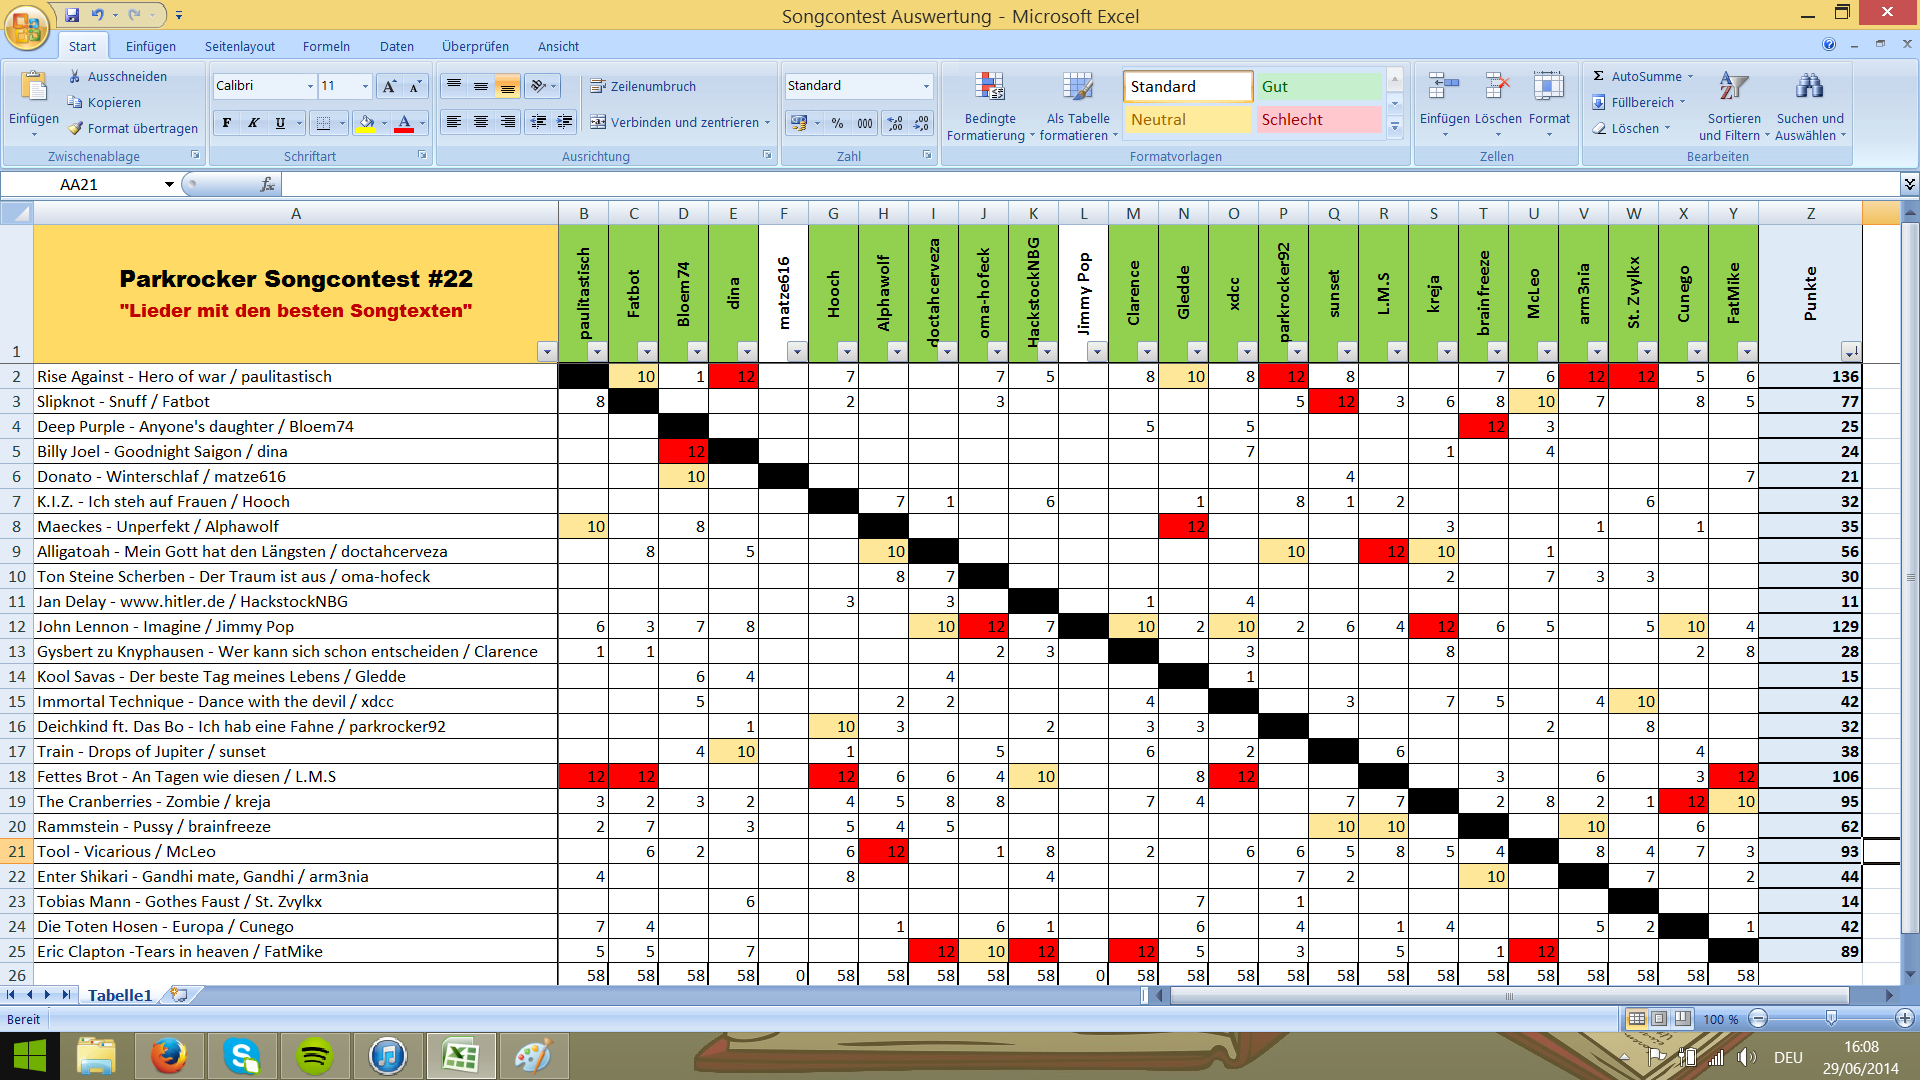Copy selection with Kopieren
1920x1080 pixels.
tap(104, 102)
